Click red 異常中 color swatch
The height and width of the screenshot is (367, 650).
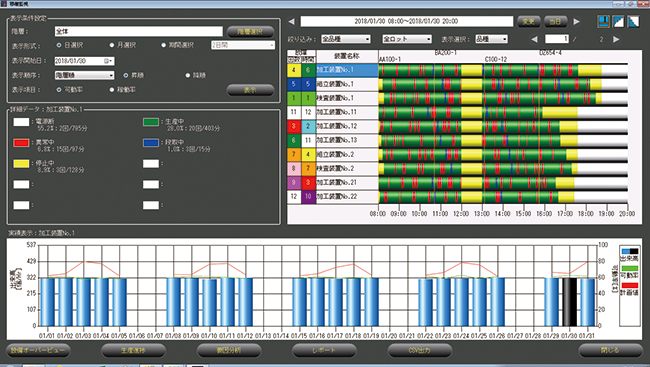[x=21, y=143]
